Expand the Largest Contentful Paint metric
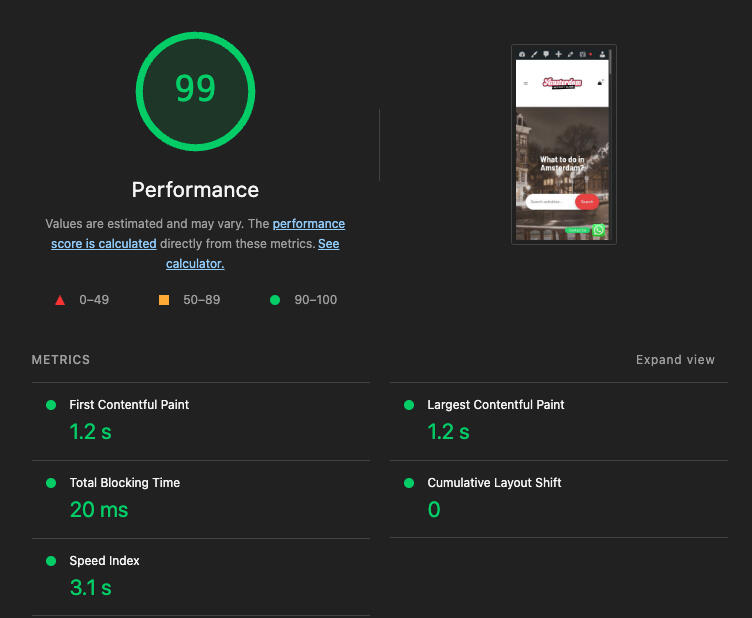 pyautogui.click(x=495, y=405)
